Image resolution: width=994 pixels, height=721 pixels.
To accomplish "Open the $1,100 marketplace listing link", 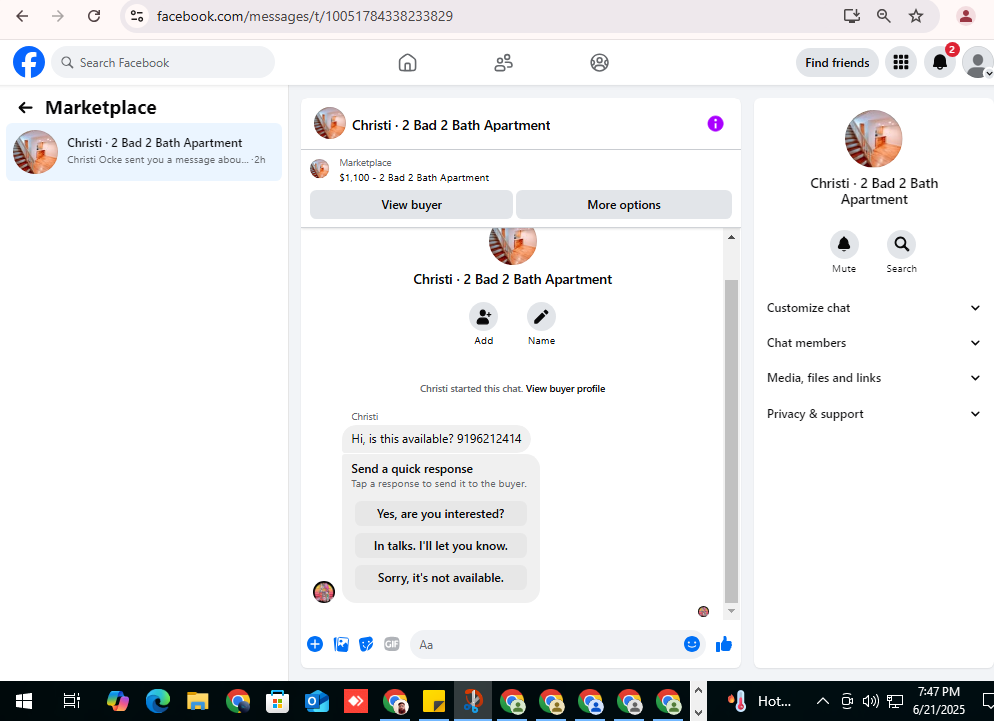I will (x=414, y=178).
